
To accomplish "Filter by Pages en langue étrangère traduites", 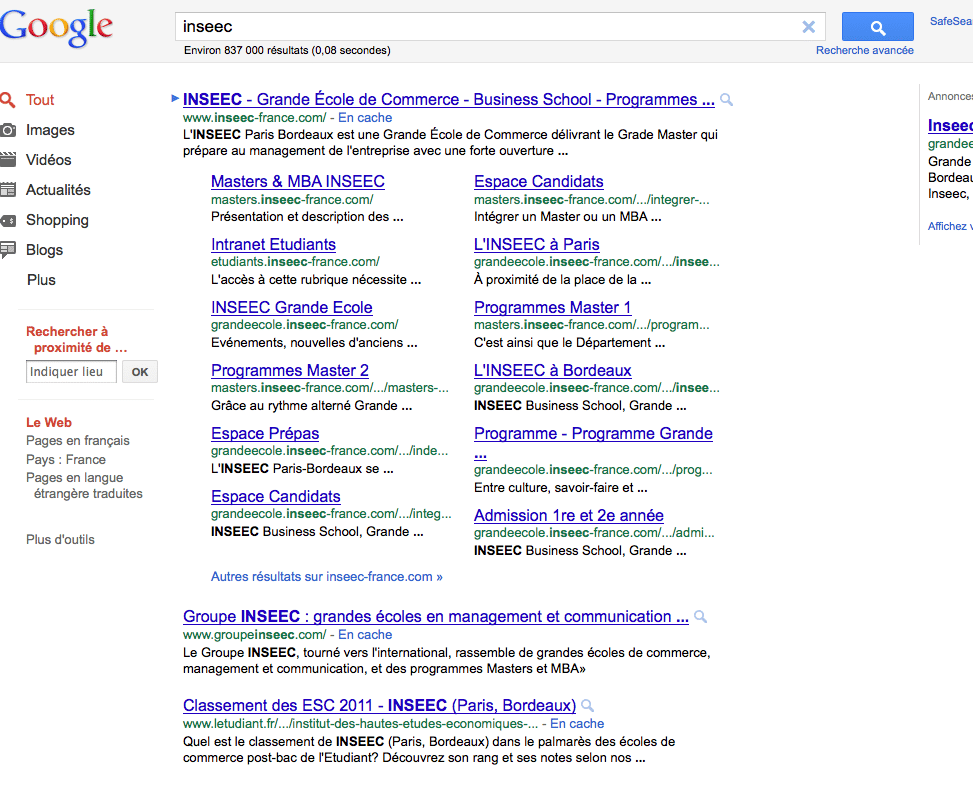I will pyautogui.click(x=84, y=486).
